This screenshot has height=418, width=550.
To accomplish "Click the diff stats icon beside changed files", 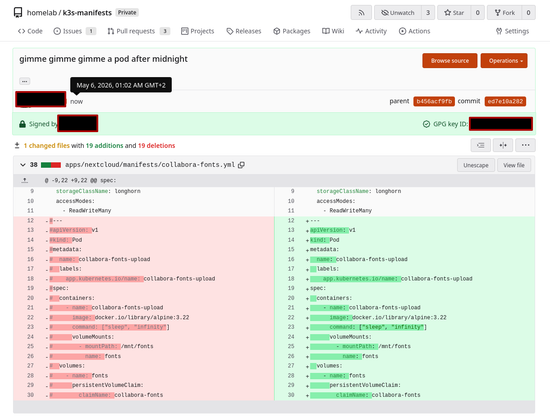I will pyautogui.click(x=17, y=146).
